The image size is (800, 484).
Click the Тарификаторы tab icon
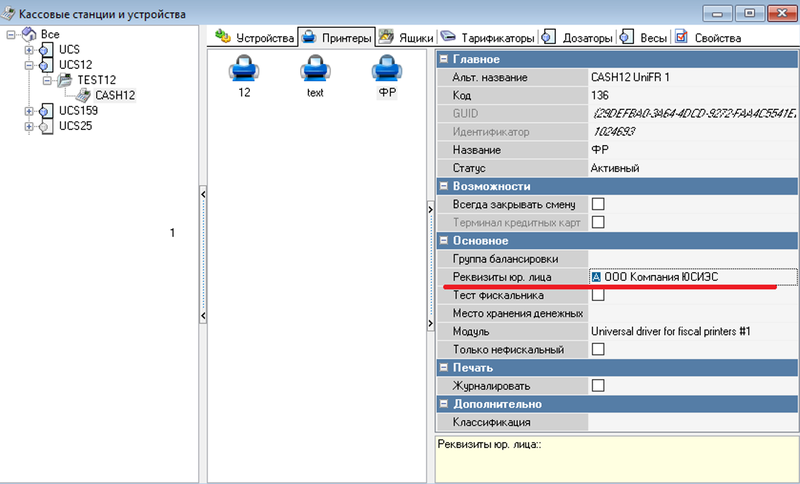pos(447,36)
